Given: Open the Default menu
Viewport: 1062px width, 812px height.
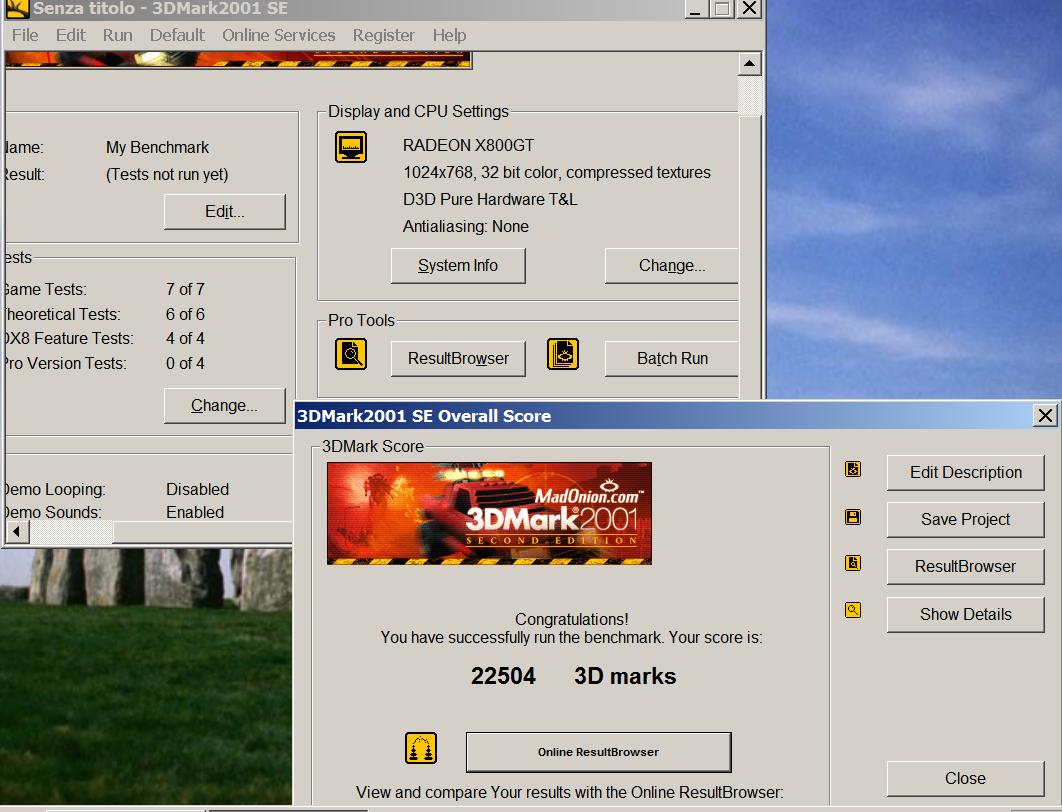Looking at the screenshot, I should click(x=177, y=35).
